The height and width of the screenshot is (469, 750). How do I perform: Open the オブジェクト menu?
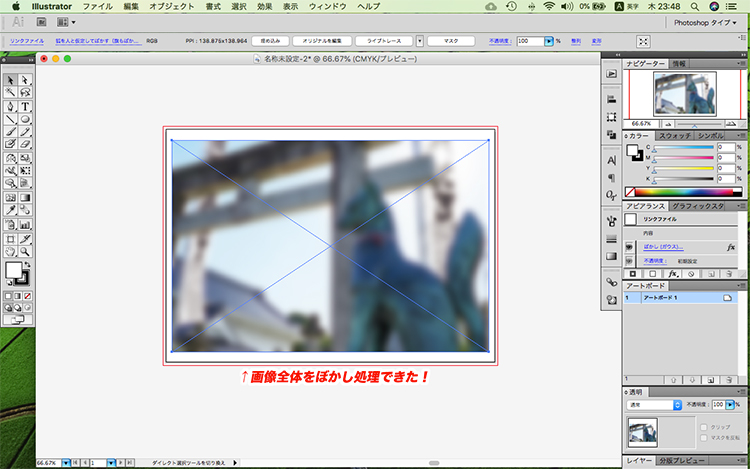point(172,6)
